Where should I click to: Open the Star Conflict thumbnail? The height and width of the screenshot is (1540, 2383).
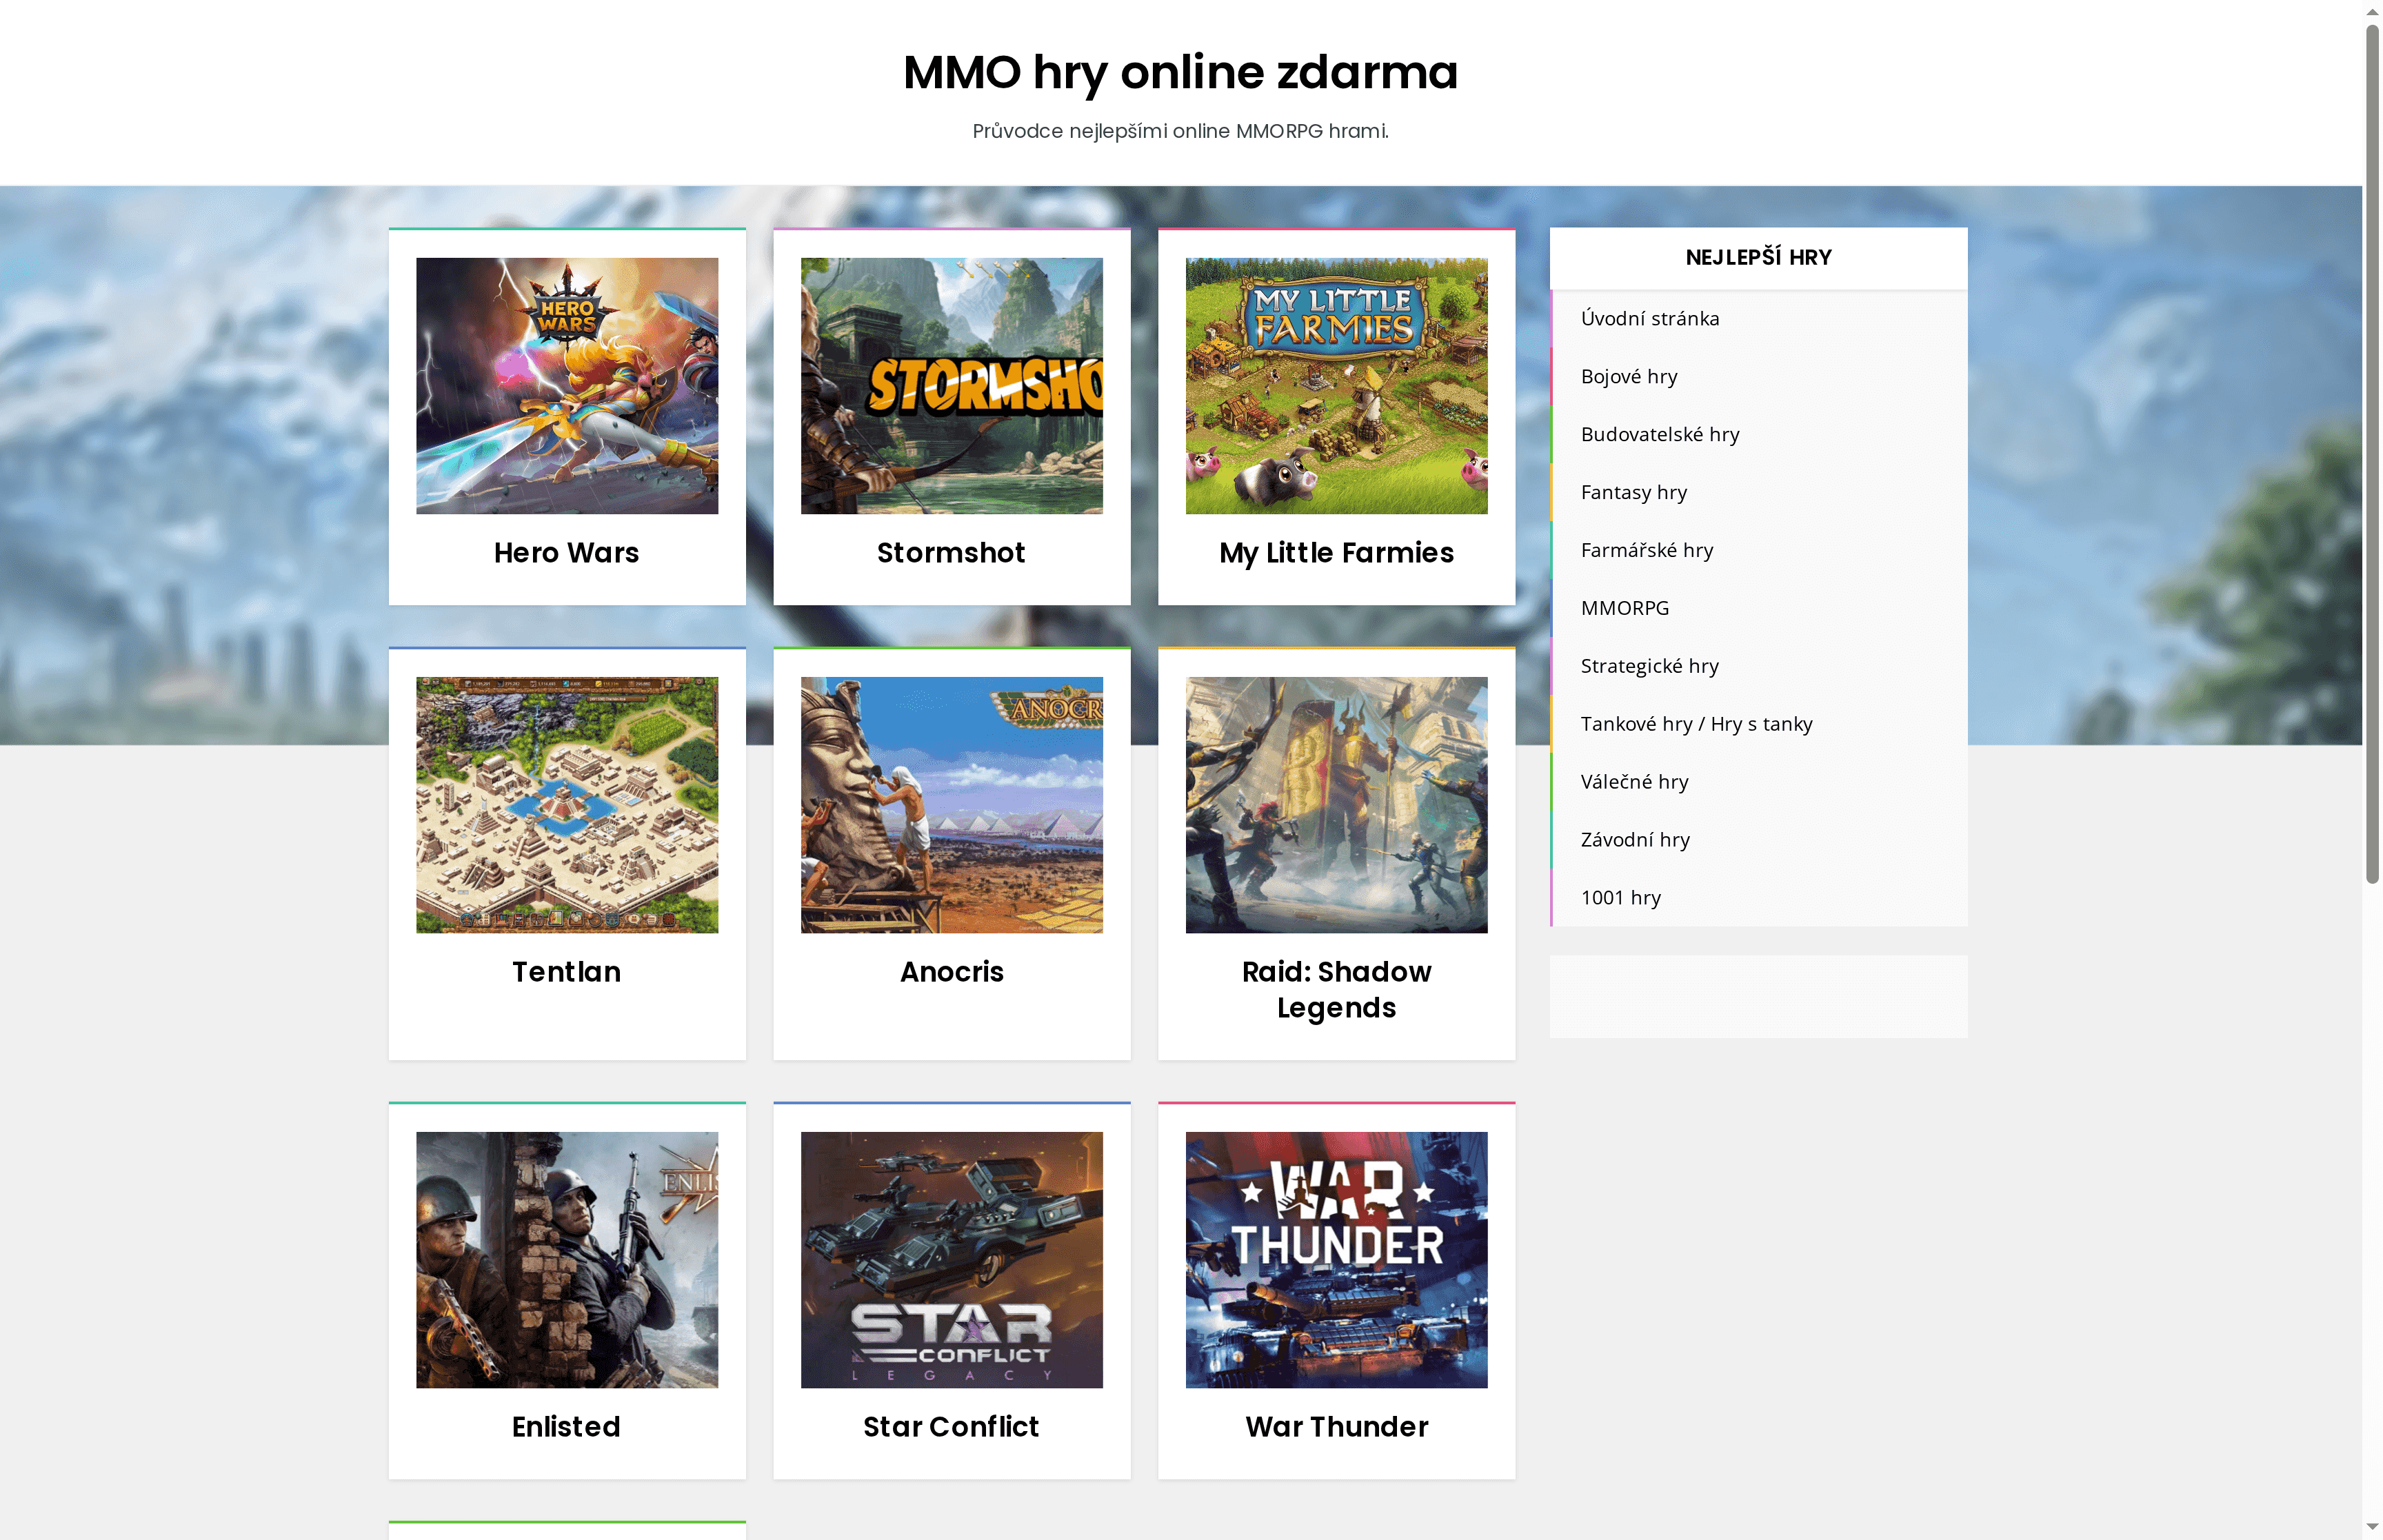[x=951, y=1259]
